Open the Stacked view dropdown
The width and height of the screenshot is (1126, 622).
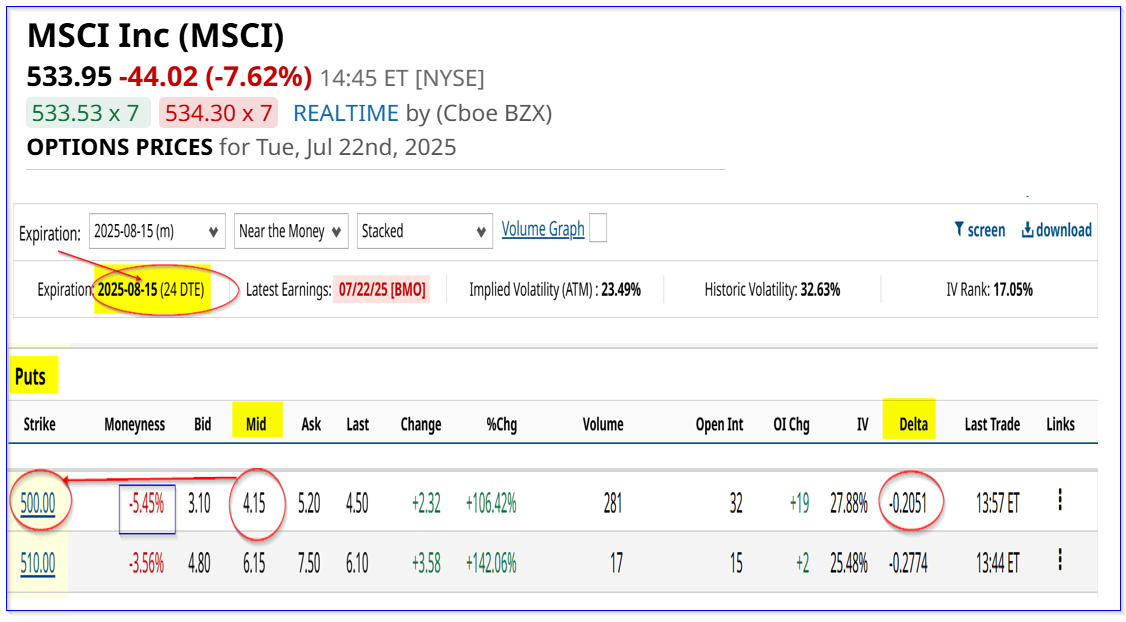pos(424,231)
